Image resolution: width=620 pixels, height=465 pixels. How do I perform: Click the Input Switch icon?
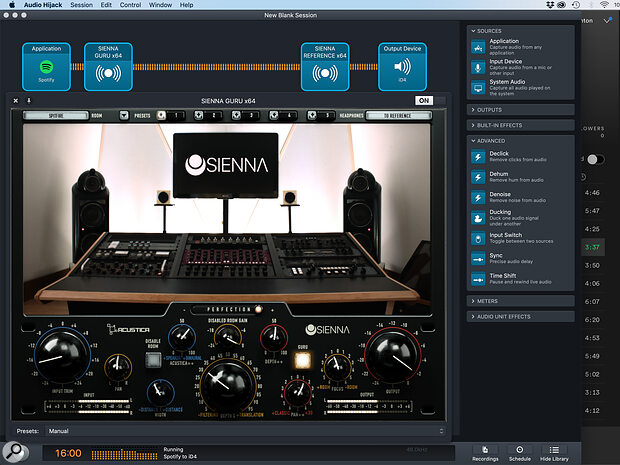478,238
